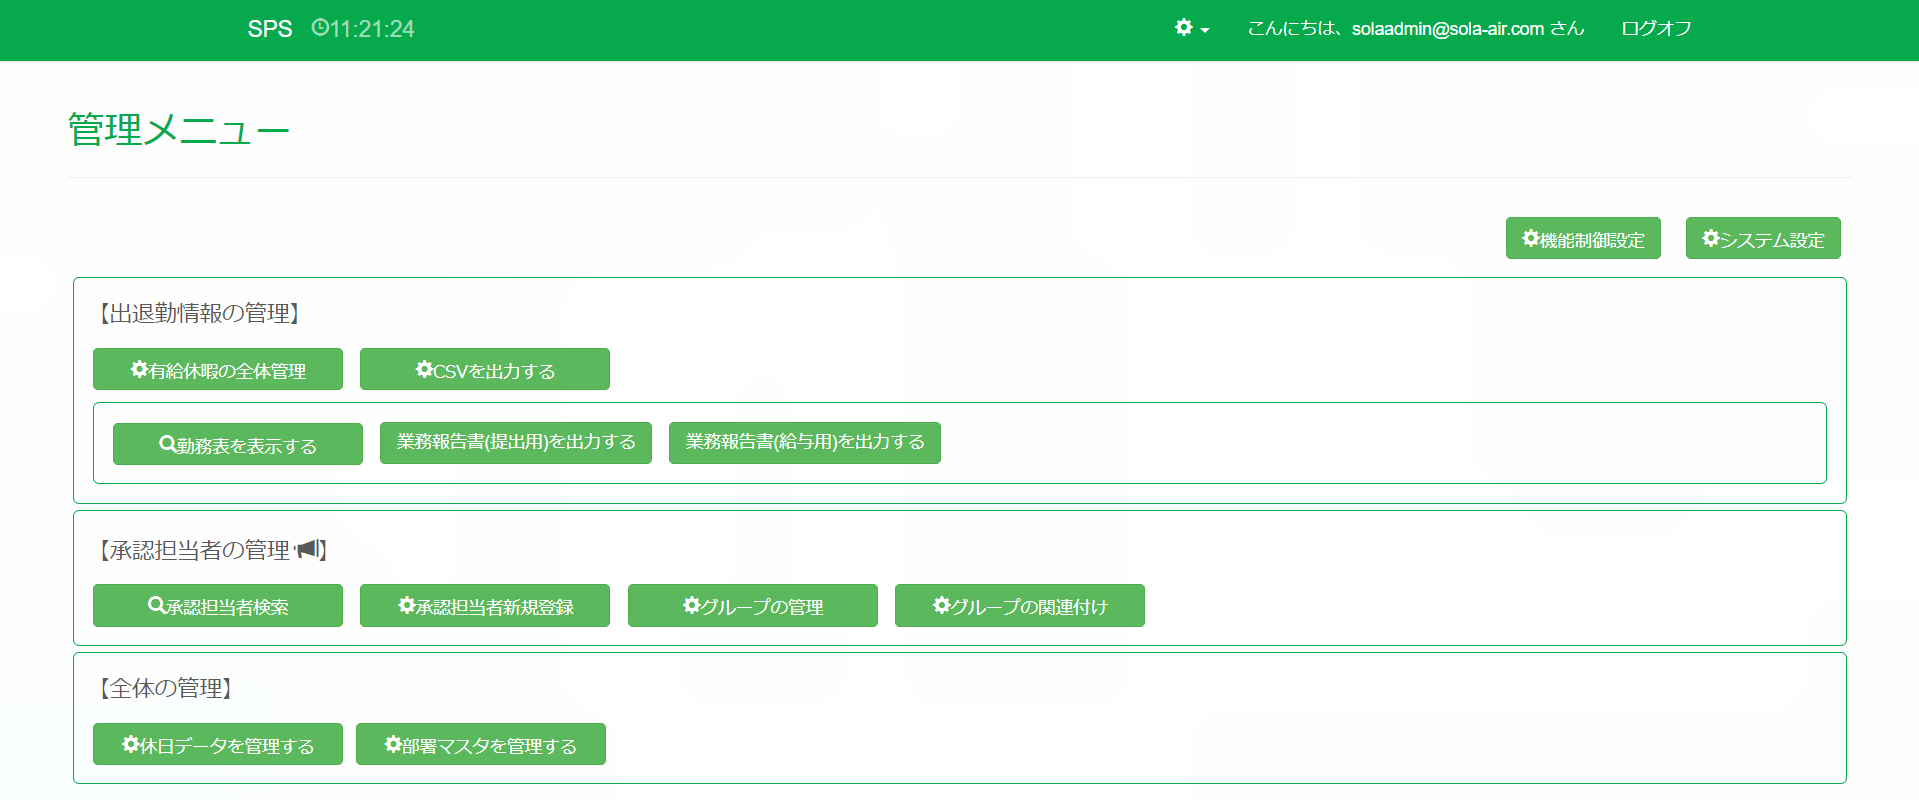
Task: Click the SPS brand title
Action: click(x=270, y=29)
